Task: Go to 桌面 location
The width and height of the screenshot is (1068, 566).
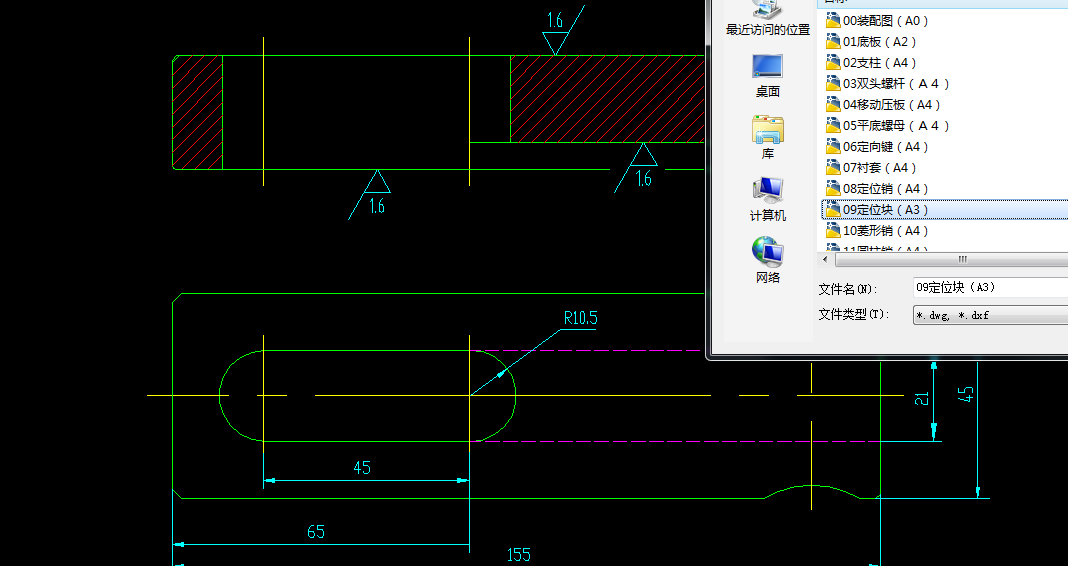Action: pyautogui.click(x=768, y=76)
